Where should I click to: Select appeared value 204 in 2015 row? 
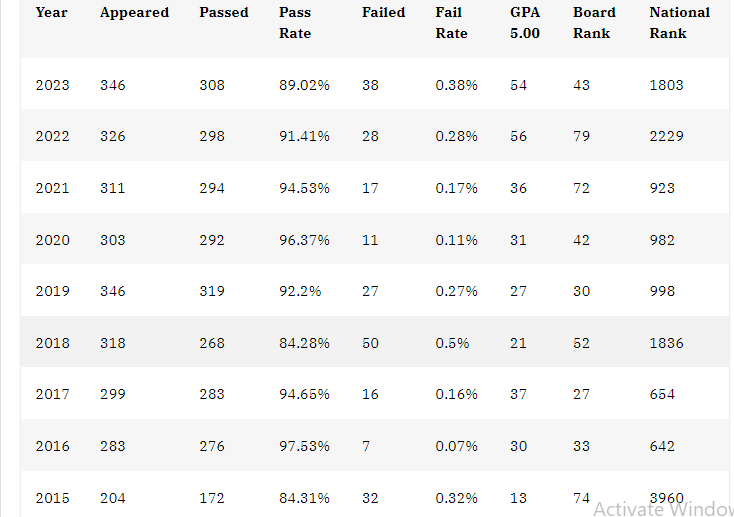click(x=113, y=498)
